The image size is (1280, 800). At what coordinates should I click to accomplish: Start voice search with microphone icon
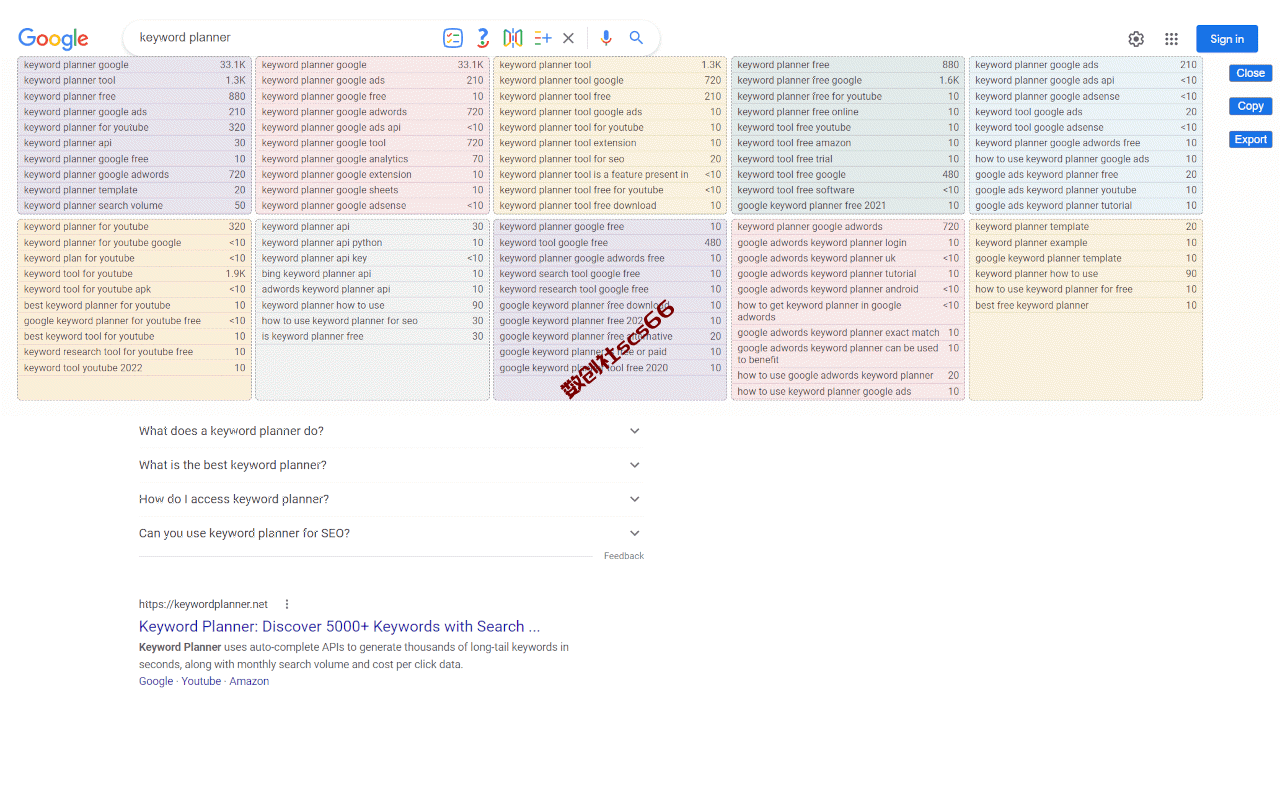tap(606, 38)
